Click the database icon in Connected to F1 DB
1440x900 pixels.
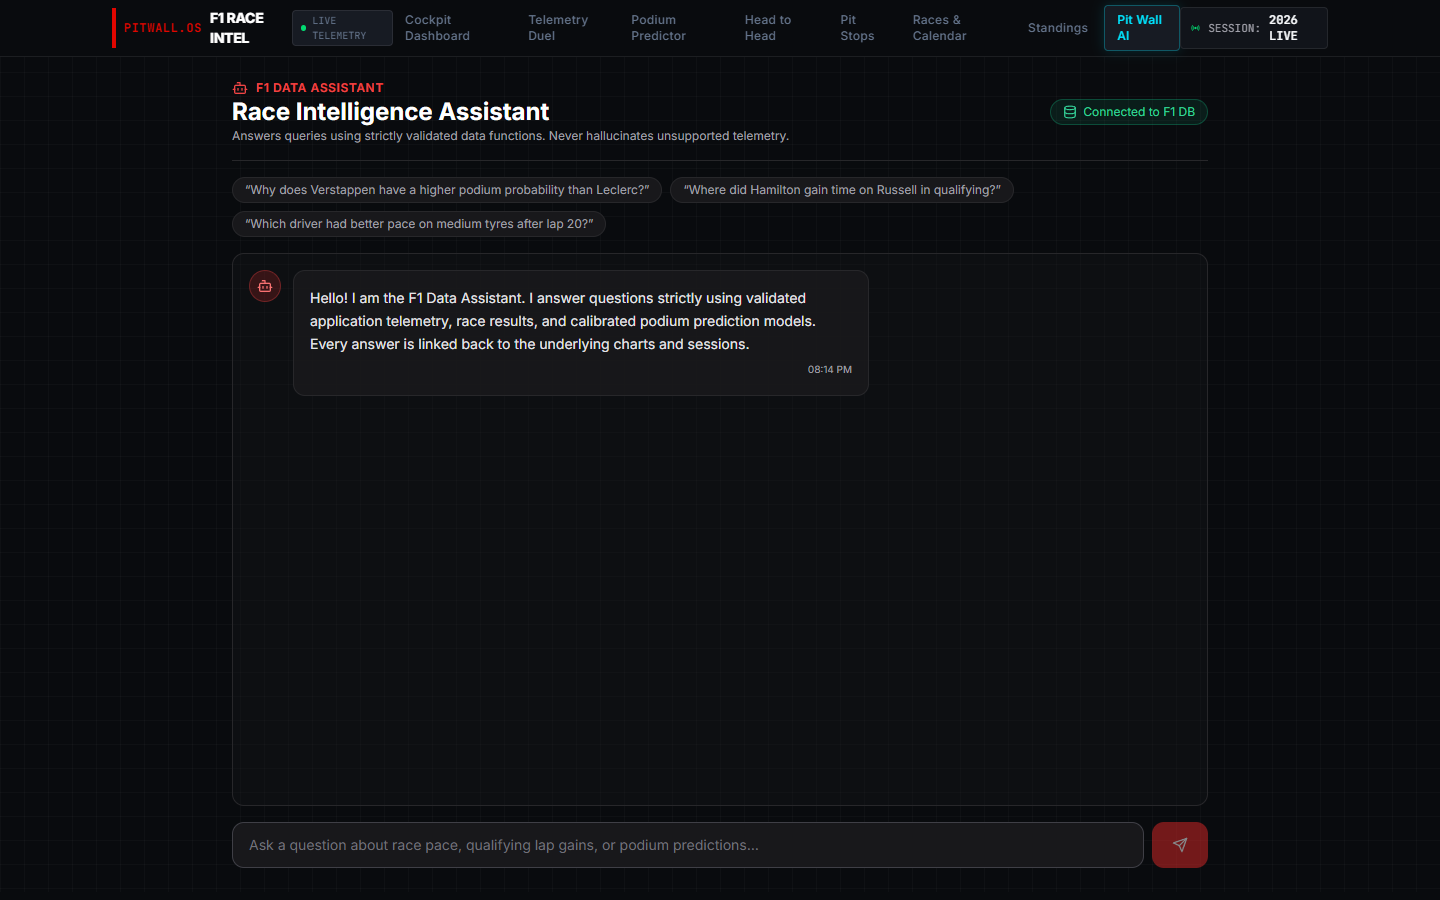click(1070, 112)
